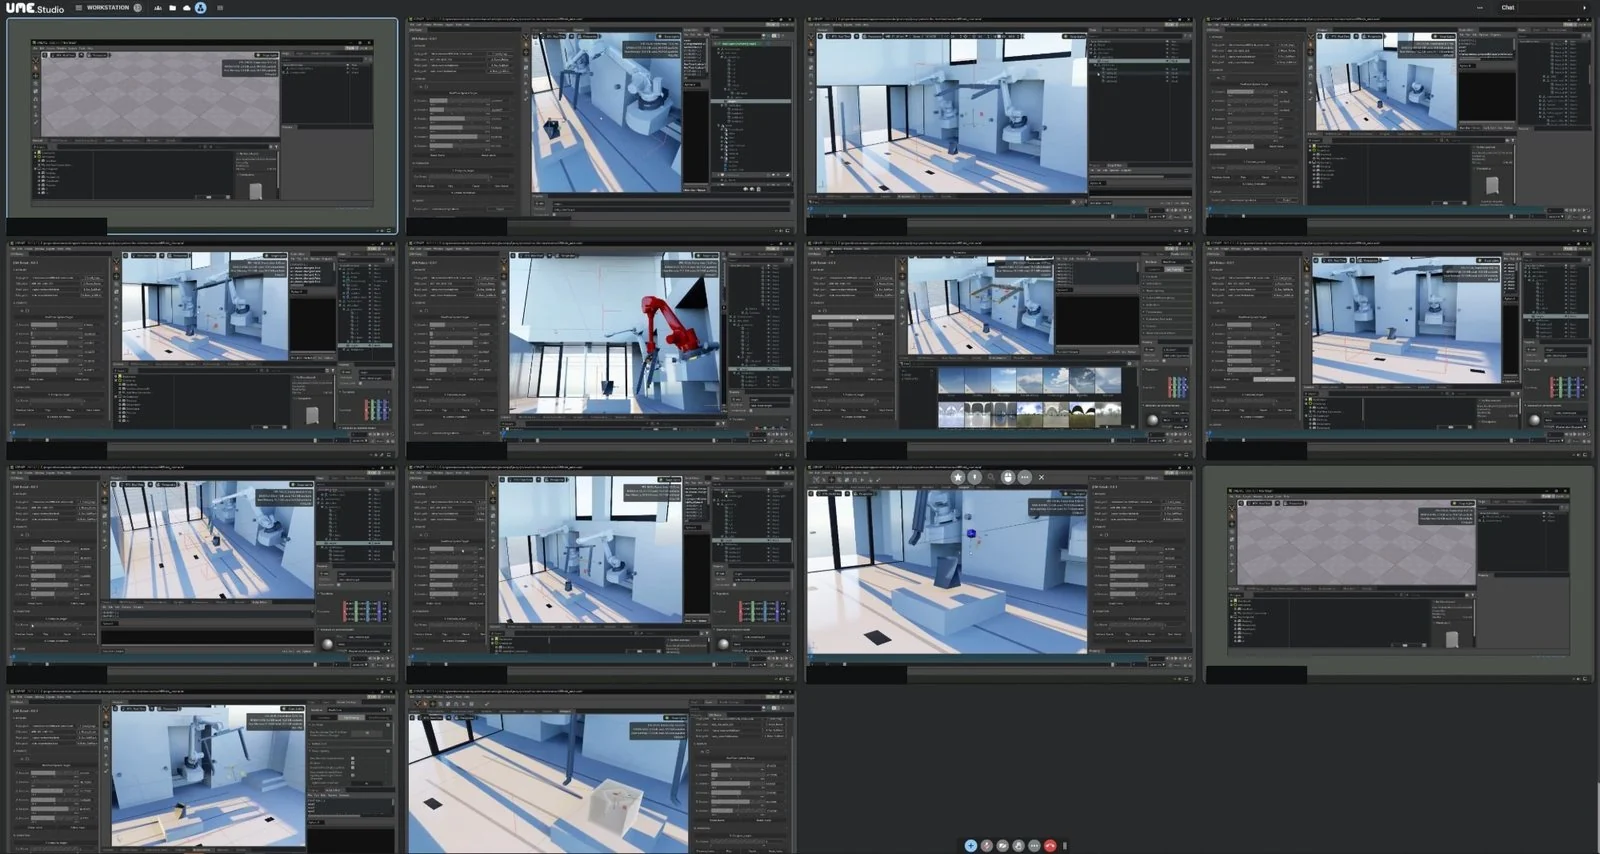
Task: Select the WORKSTATION label in top bar
Action: 108,8
